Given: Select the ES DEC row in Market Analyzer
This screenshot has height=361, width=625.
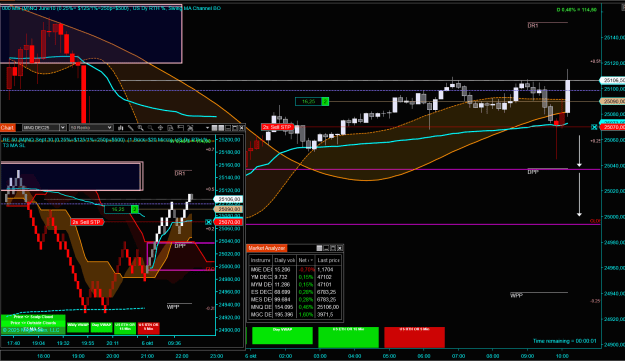Looking at the screenshot, I should (295, 292).
